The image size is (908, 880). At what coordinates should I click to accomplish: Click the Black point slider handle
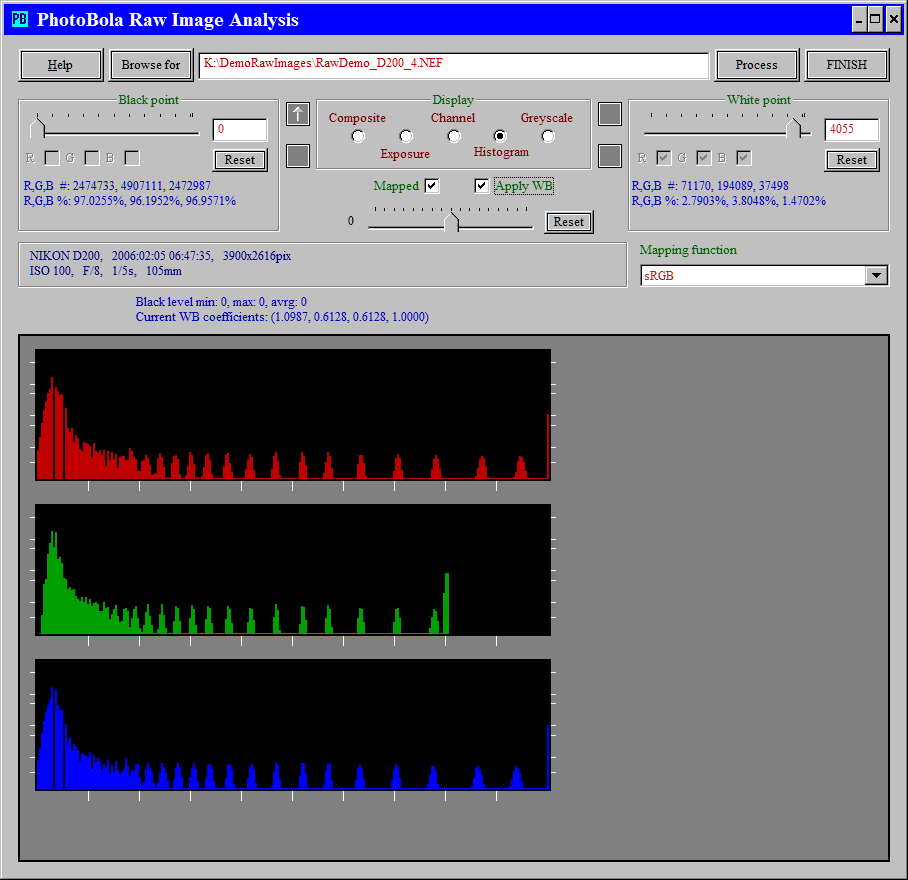[39, 127]
